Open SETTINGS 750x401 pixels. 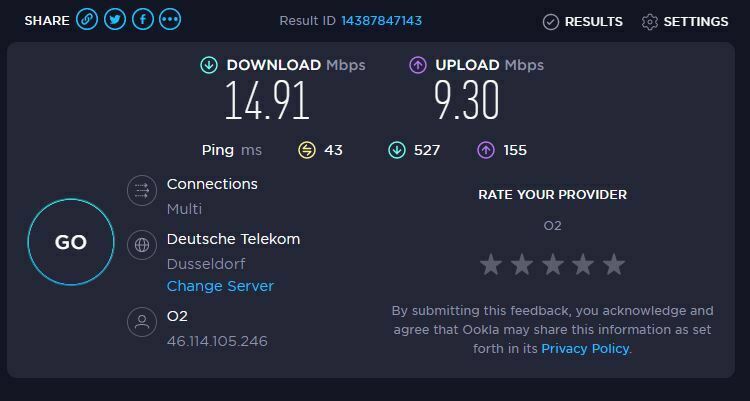click(685, 22)
